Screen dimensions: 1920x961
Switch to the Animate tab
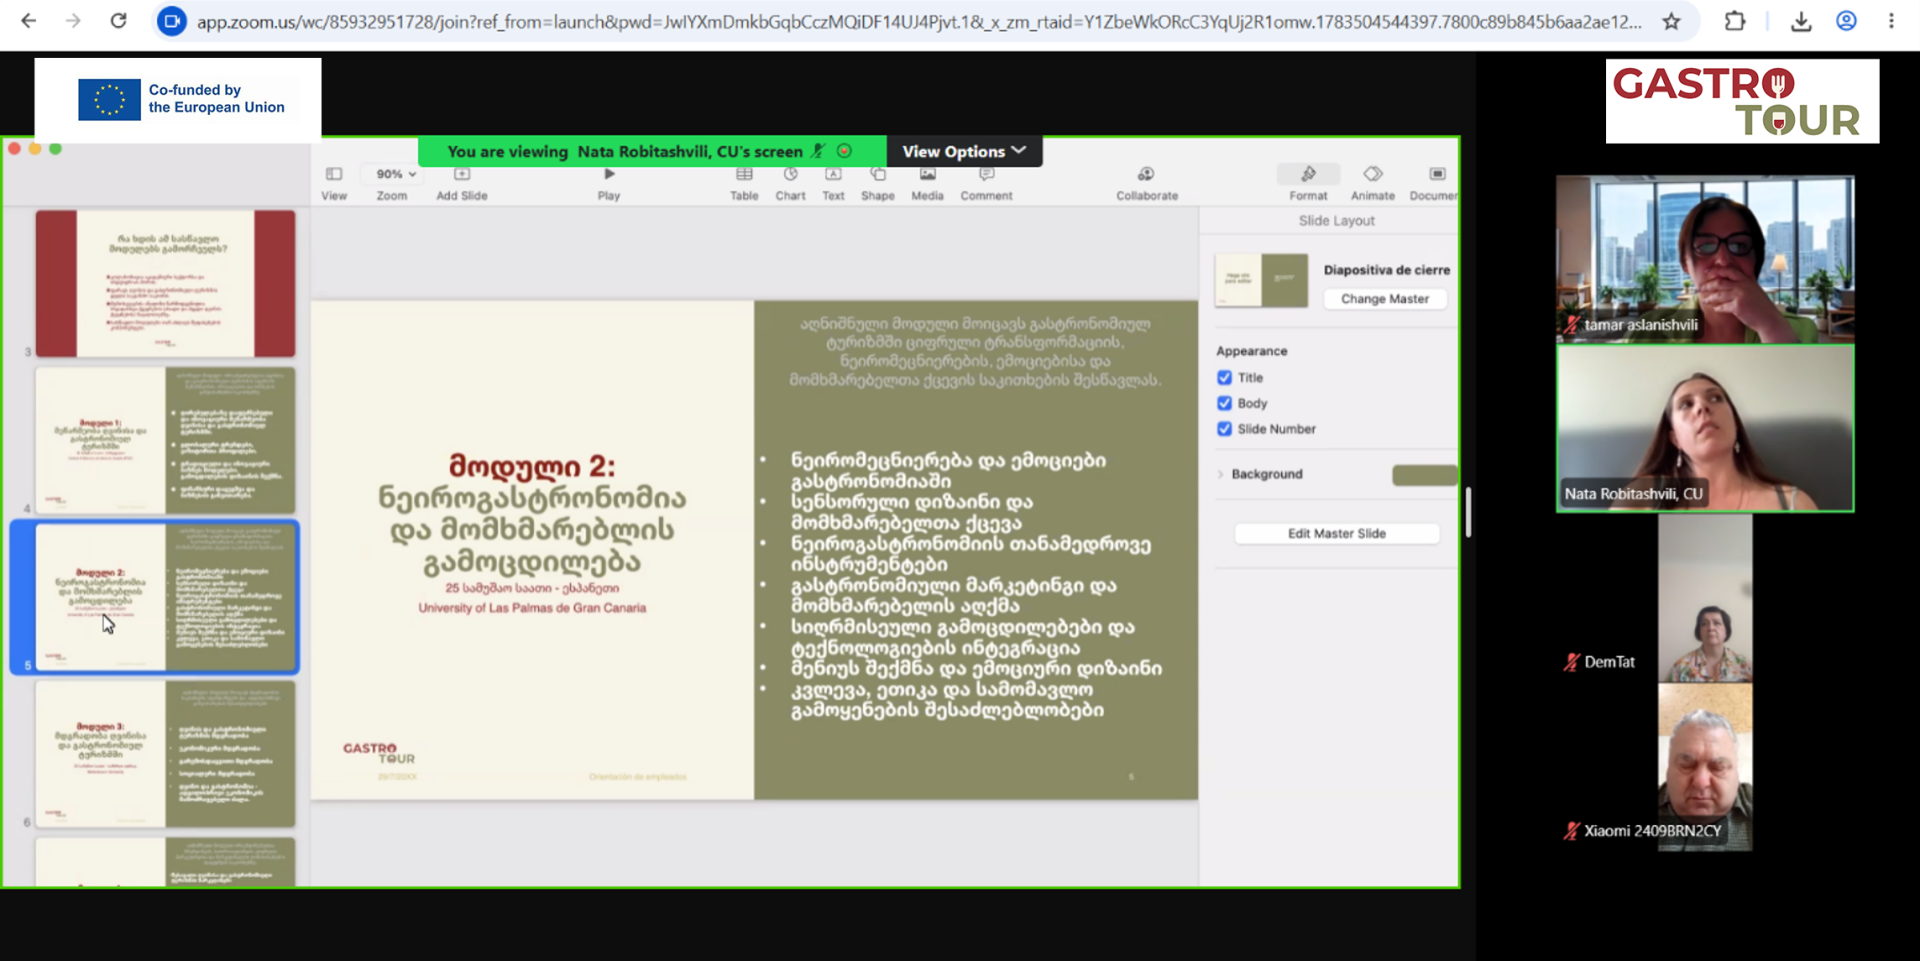[x=1372, y=183]
